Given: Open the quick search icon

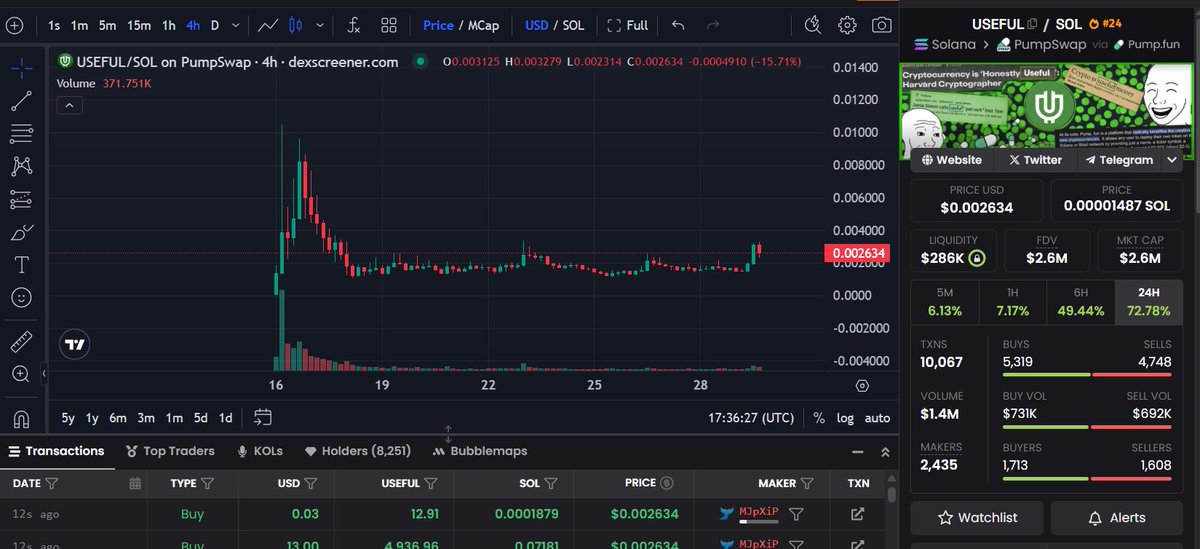Looking at the screenshot, I should (x=813, y=25).
